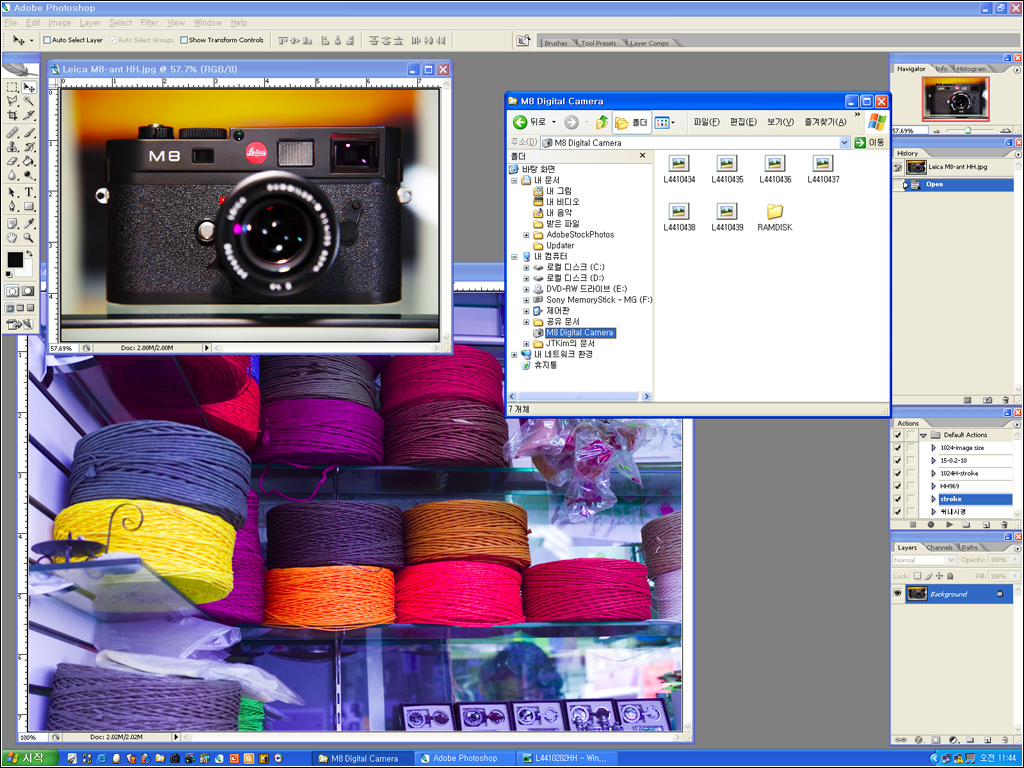Select the Rectangular Marquee tool

click(12, 87)
